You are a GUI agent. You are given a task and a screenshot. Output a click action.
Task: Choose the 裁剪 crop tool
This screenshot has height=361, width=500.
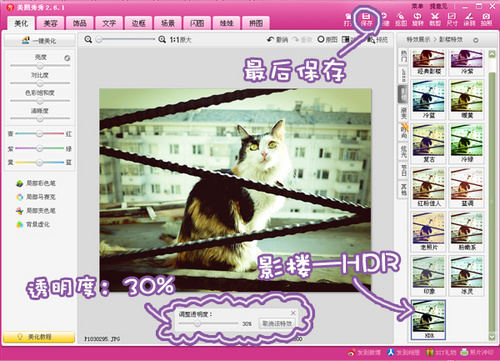[x=435, y=20]
